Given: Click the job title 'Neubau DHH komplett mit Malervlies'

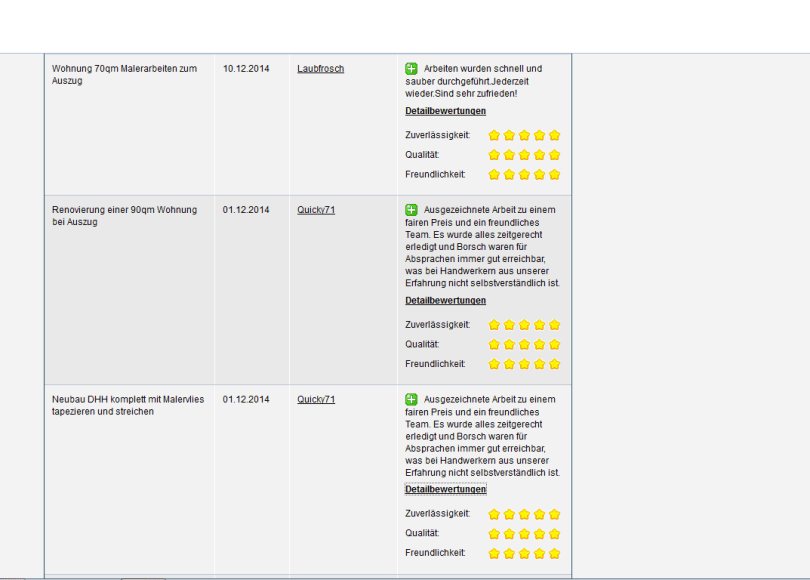Looking at the screenshot, I should coord(127,404).
